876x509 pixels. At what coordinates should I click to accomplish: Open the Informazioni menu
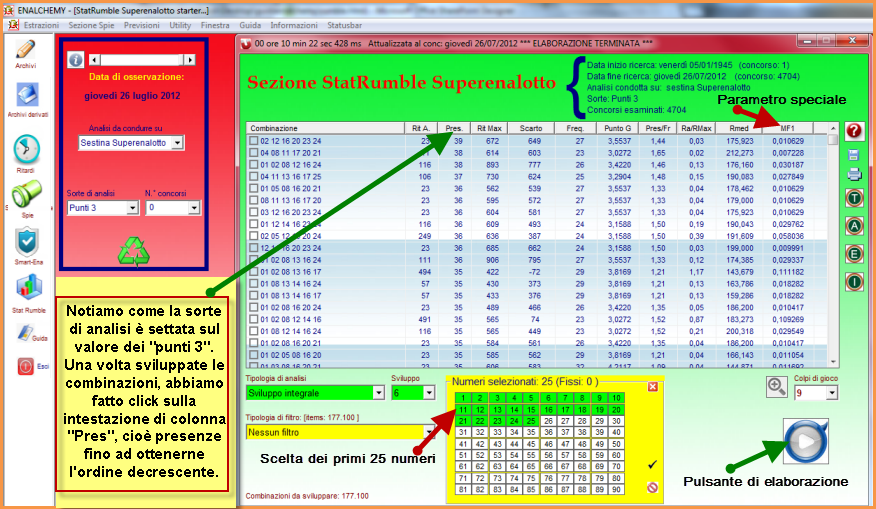point(294,25)
